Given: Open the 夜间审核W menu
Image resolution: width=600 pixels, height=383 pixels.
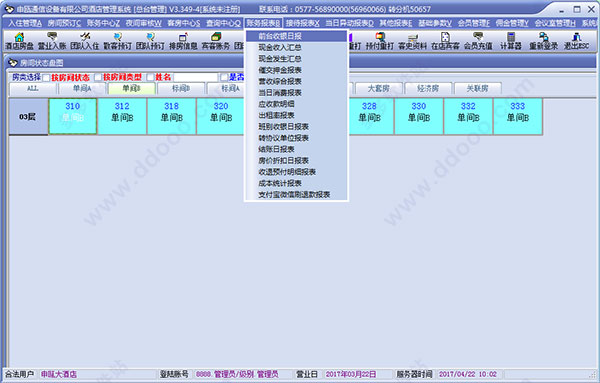Looking at the screenshot, I should (x=143, y=23).
